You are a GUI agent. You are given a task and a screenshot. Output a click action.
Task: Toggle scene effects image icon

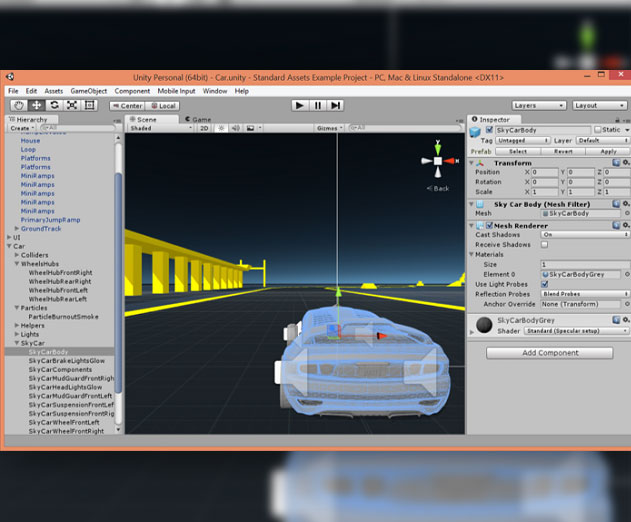point(250,128)
